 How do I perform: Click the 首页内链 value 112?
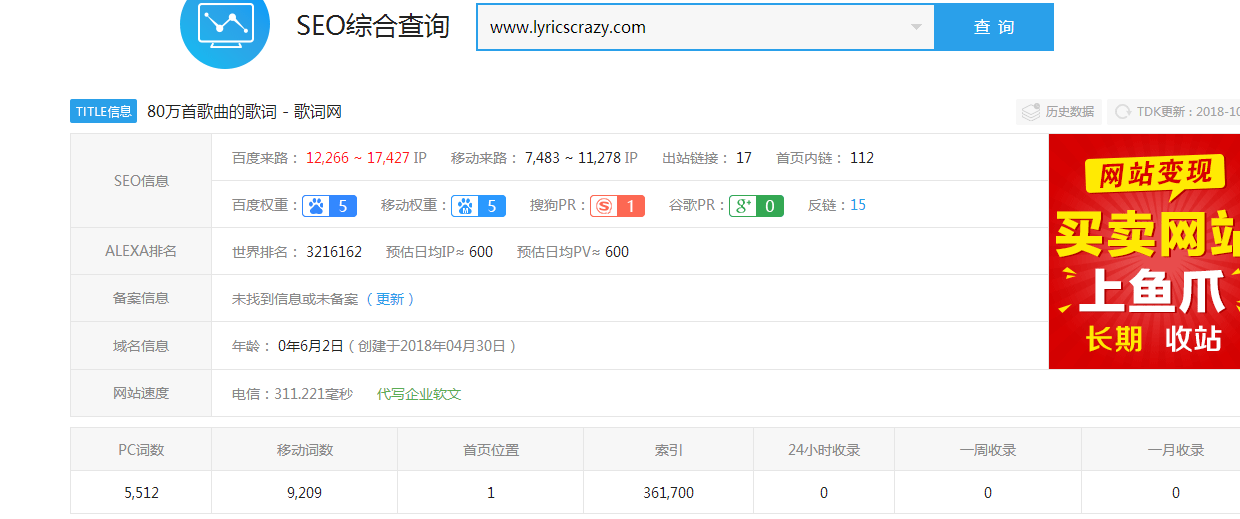point(862,158)
